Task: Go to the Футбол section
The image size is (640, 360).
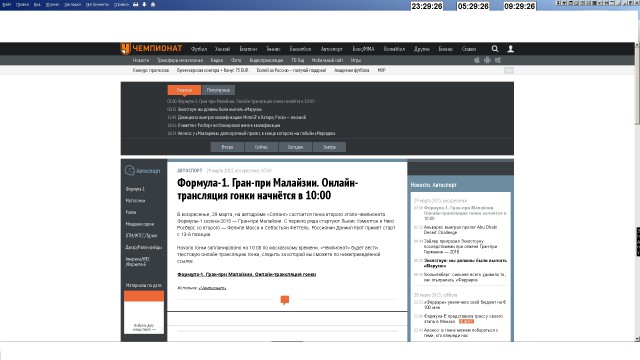Action: (199, 49)
